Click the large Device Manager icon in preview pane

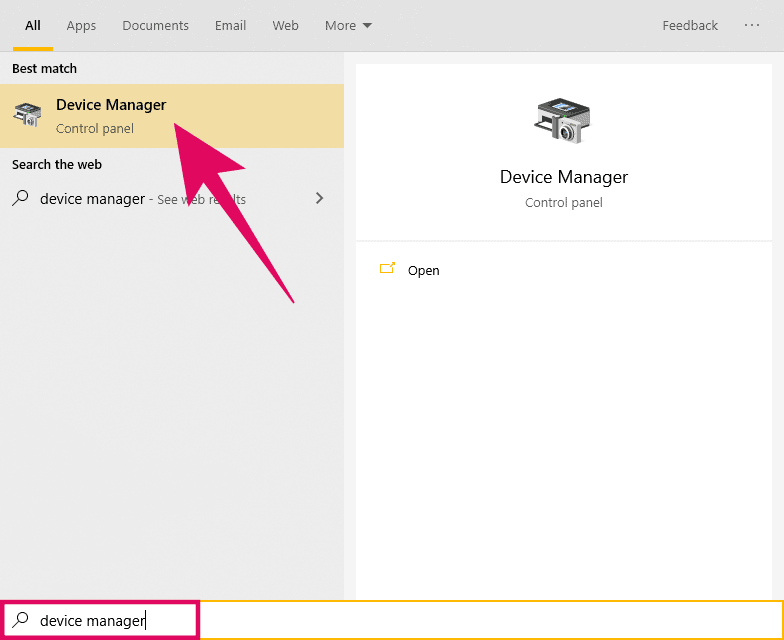[563, 120]
